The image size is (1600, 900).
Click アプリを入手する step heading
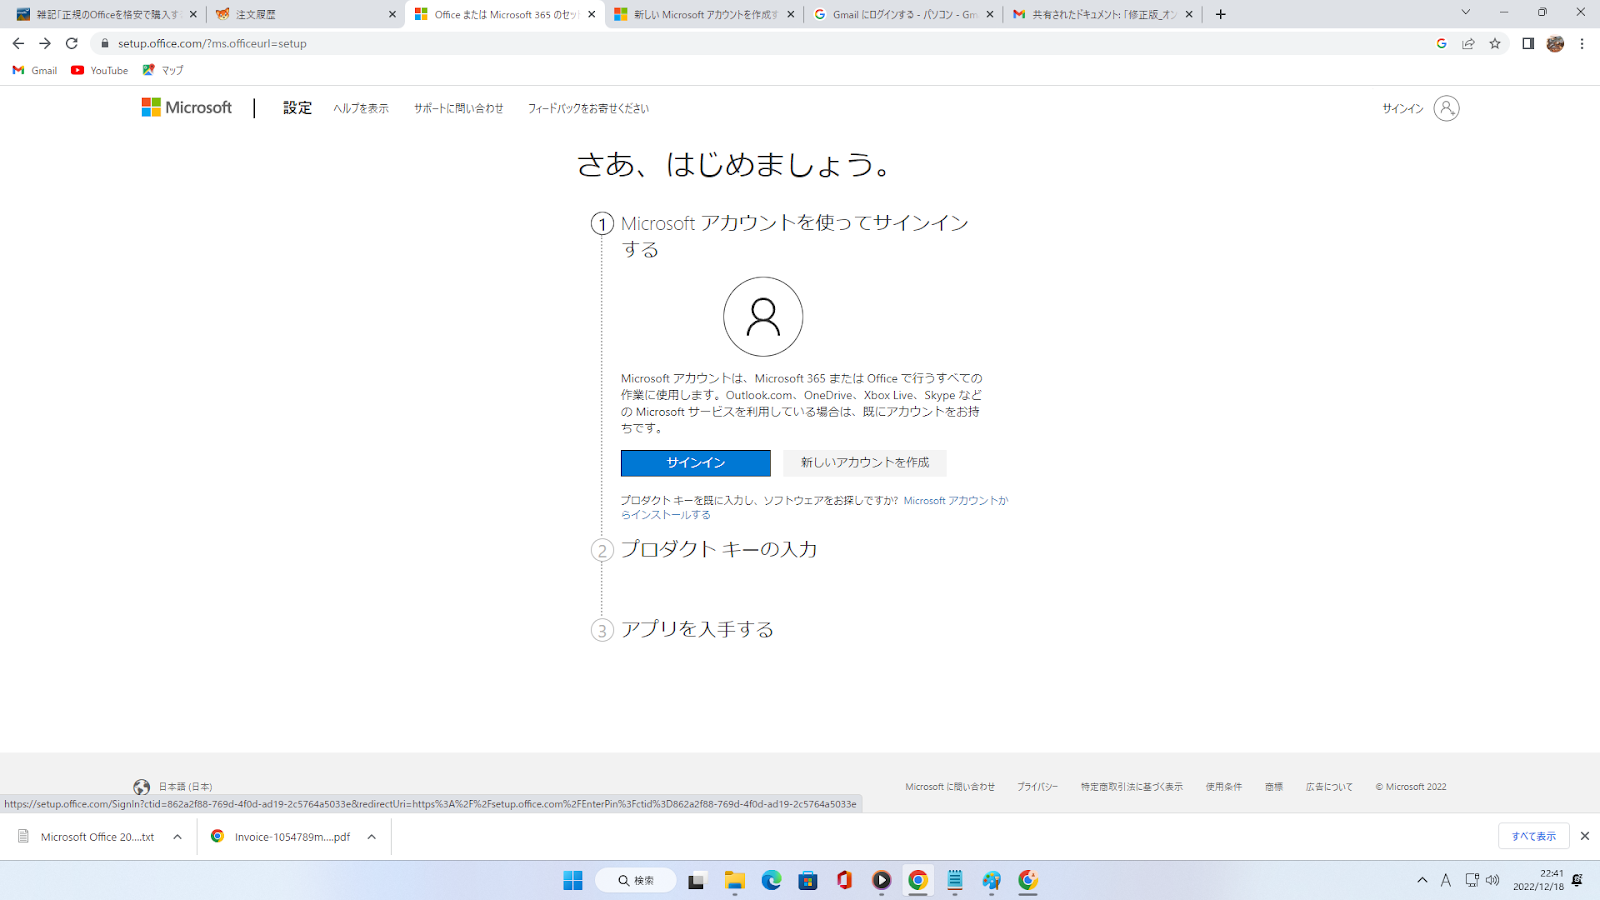coord(697,629)
